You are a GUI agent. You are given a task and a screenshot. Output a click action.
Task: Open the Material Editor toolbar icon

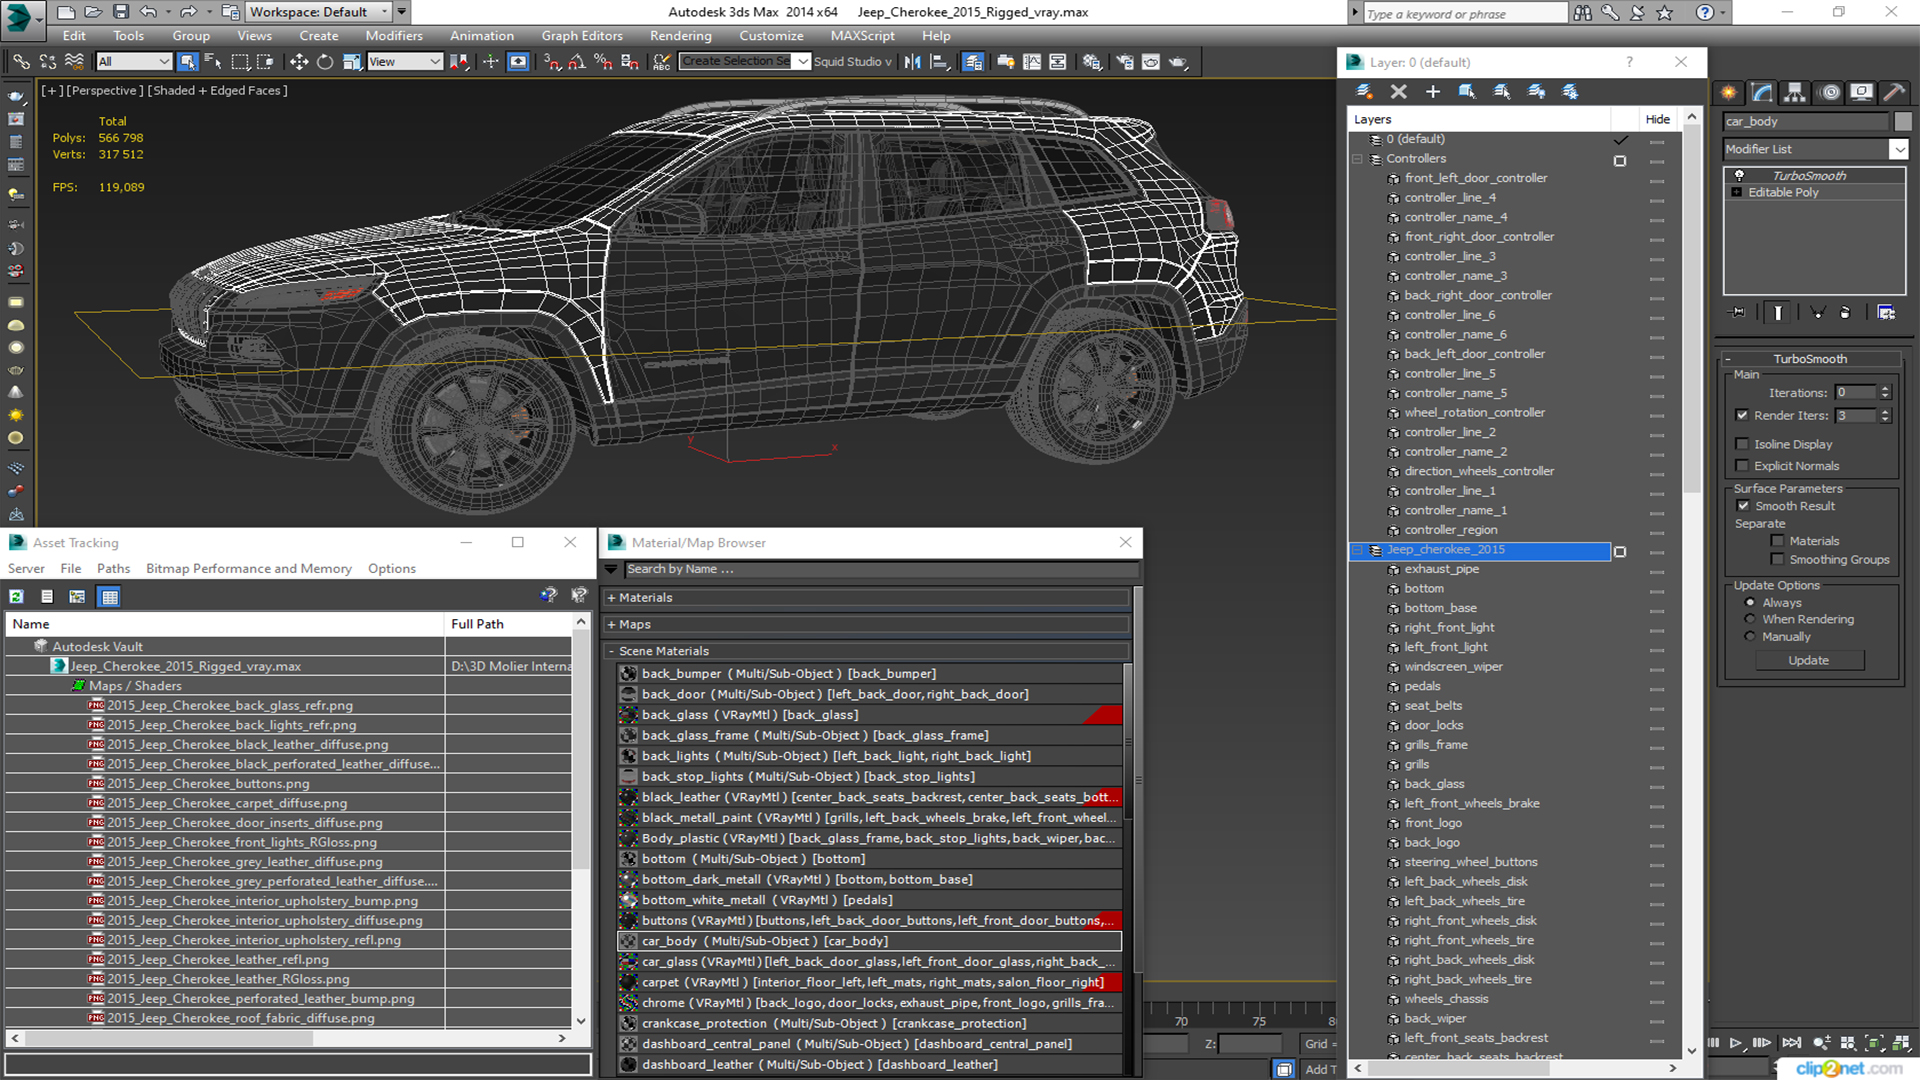pos(1091,62)
